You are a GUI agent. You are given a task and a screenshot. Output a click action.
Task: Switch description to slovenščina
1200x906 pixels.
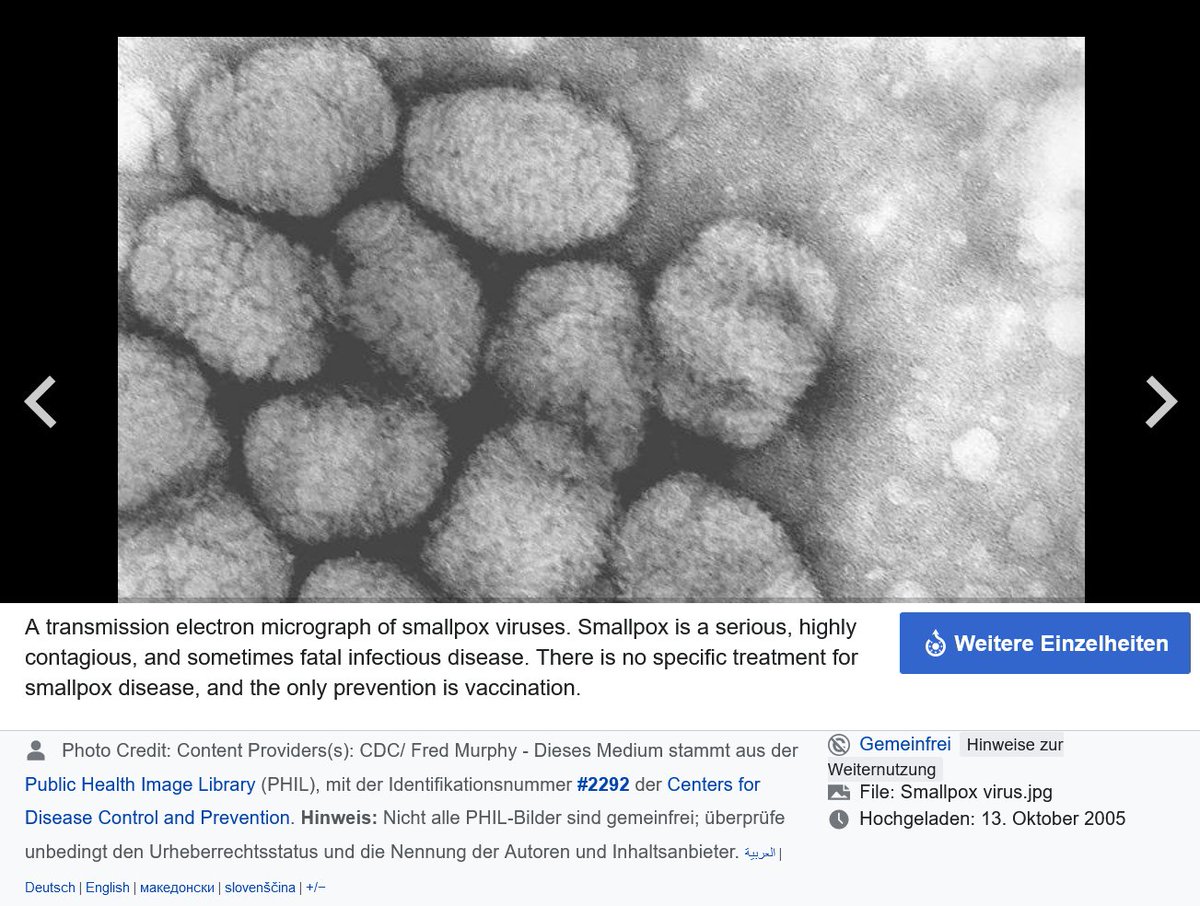[x=260, y=887]
